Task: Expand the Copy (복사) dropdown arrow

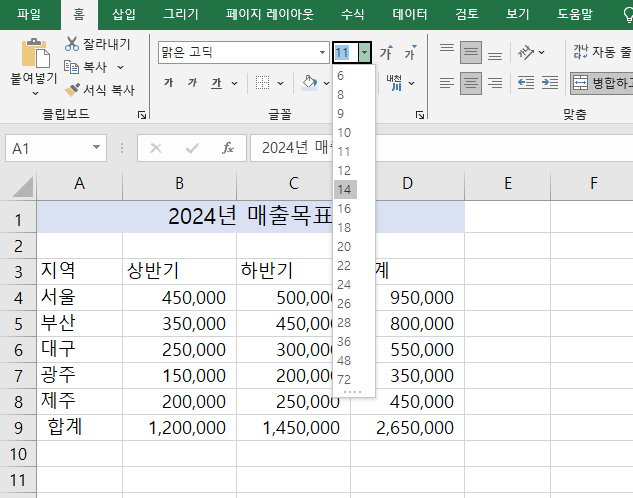Action: click(x=120, y=67)
